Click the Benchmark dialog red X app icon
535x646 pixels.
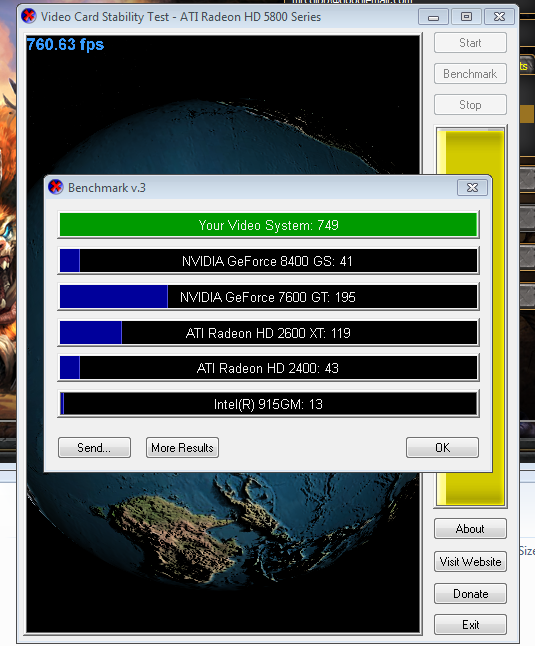56,187
